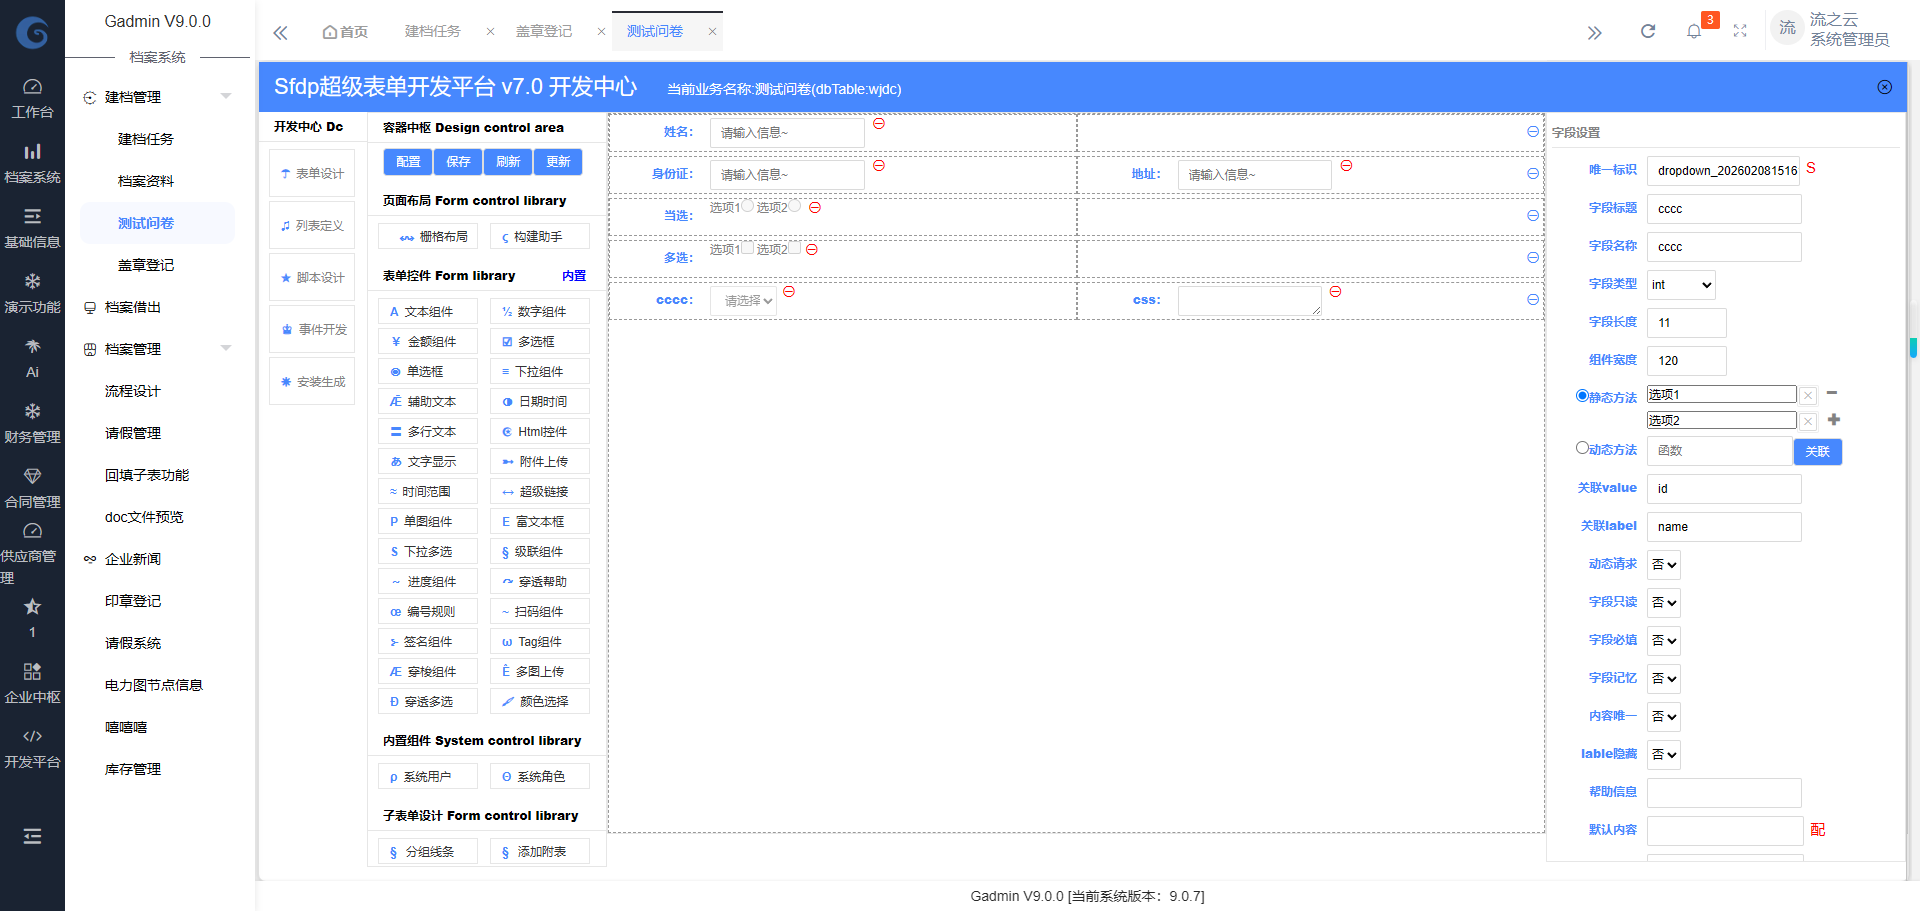Click the 关联 button
1920x911 pixels.
[x=1817, y=452]
